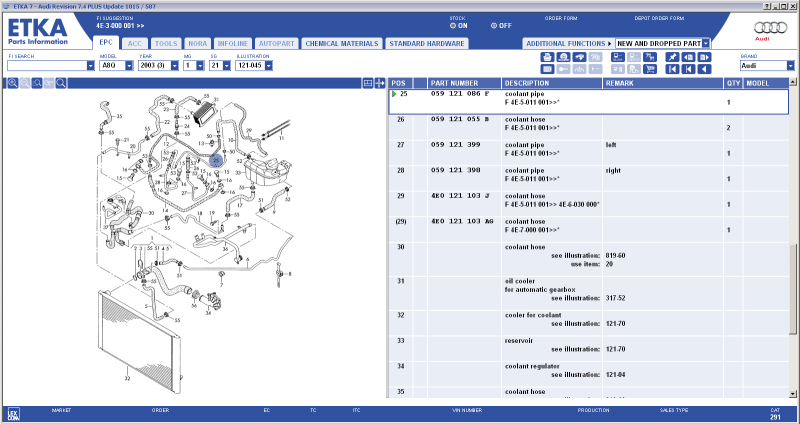
Task: Click the QTY column header
Action: (733, 83)
